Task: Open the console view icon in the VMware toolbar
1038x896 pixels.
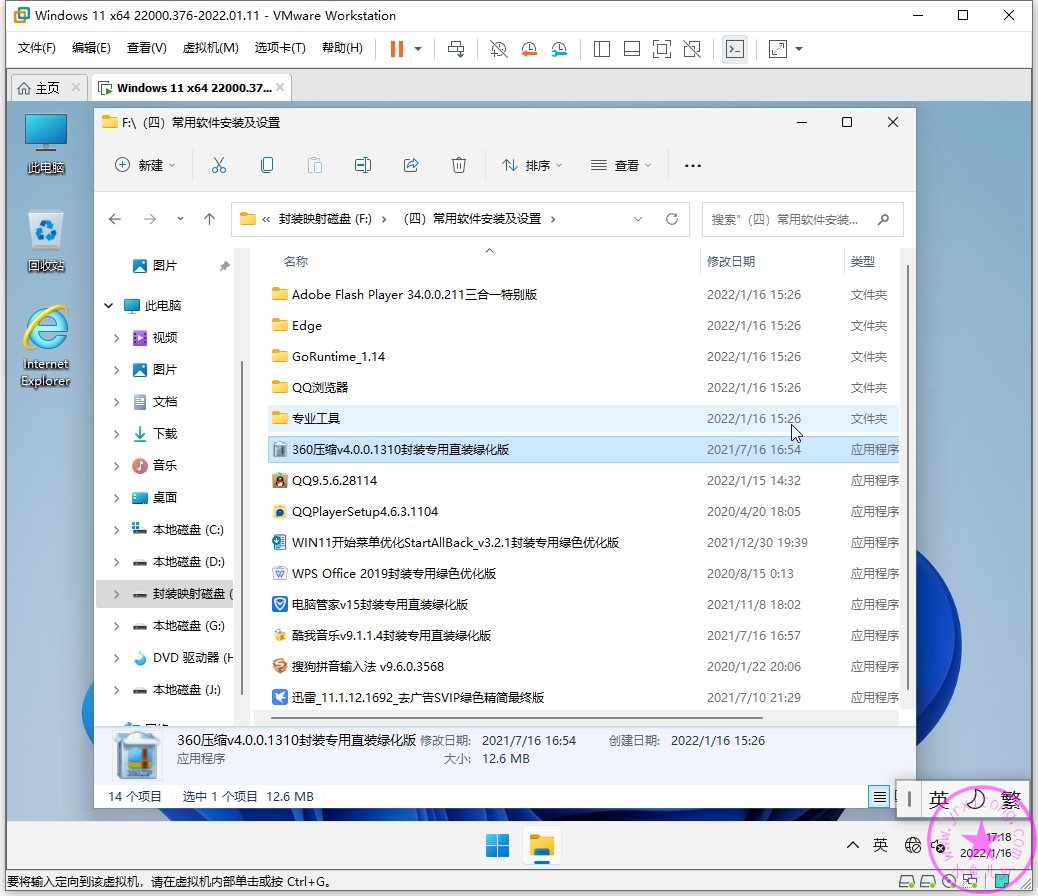Action: pyautogui.click(x=735, y=49)
